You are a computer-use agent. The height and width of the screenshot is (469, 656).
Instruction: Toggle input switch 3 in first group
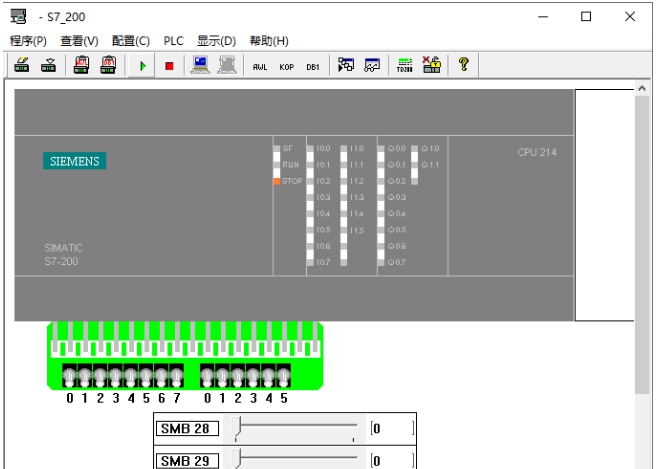[115, 376]
